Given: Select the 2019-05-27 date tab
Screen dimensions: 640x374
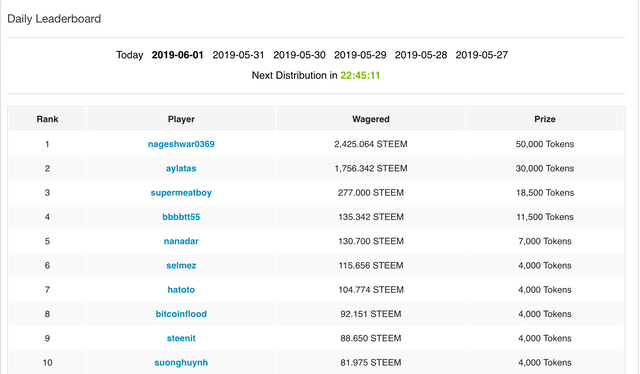Looking at the screenshot, I should [482, 55].
